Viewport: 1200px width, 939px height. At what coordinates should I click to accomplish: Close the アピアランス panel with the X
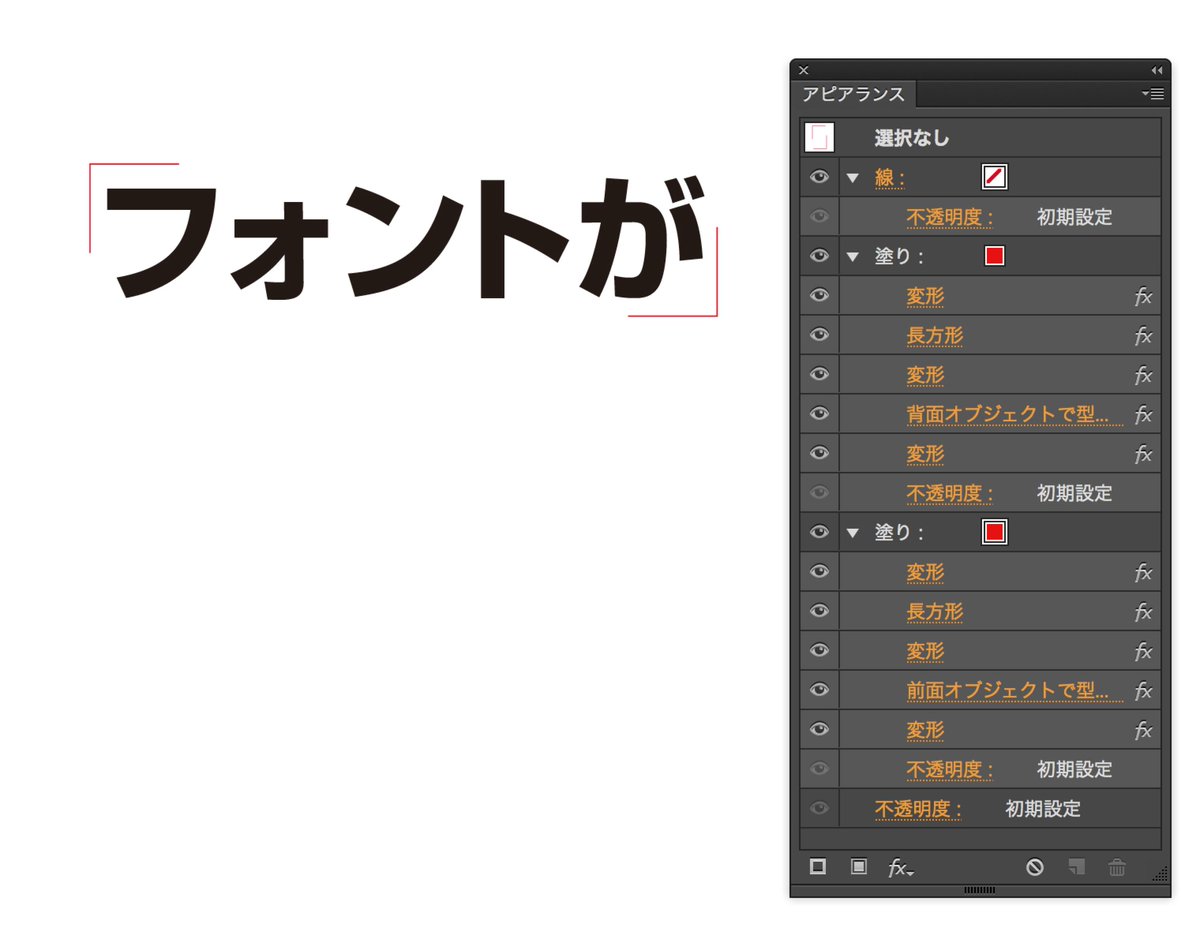(803, 70)
